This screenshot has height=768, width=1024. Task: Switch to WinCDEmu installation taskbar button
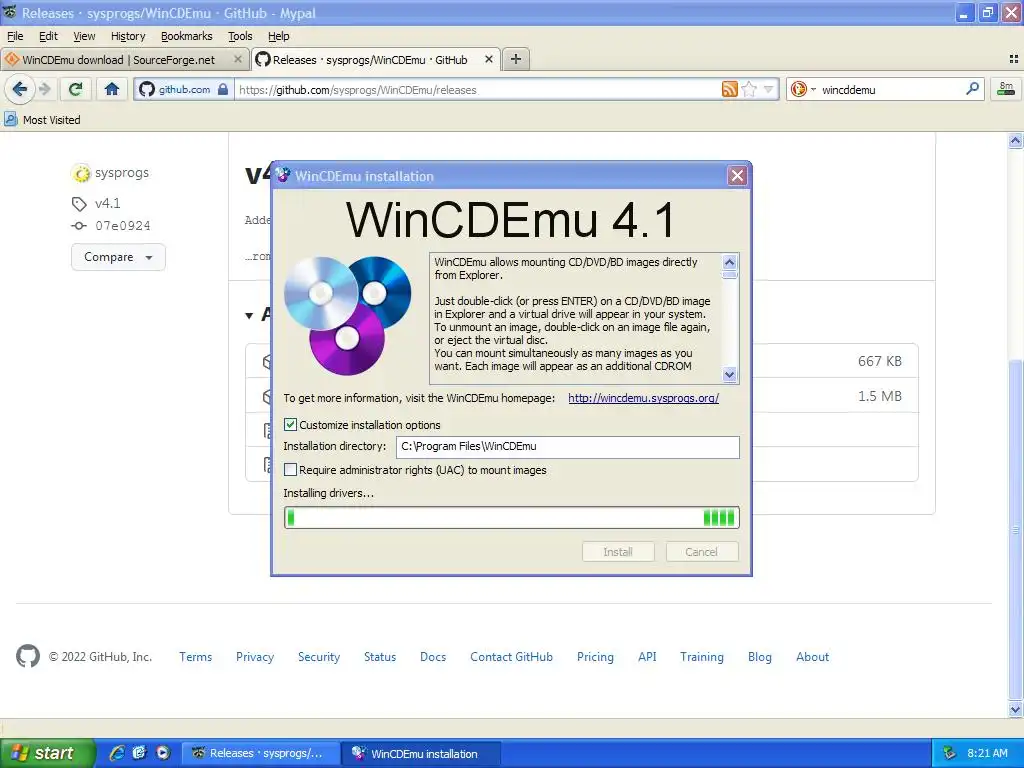(422, 754)
